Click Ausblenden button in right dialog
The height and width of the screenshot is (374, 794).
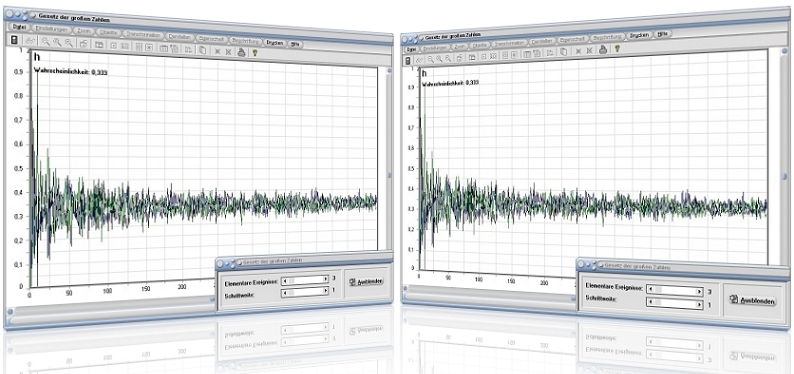[752, 300]
